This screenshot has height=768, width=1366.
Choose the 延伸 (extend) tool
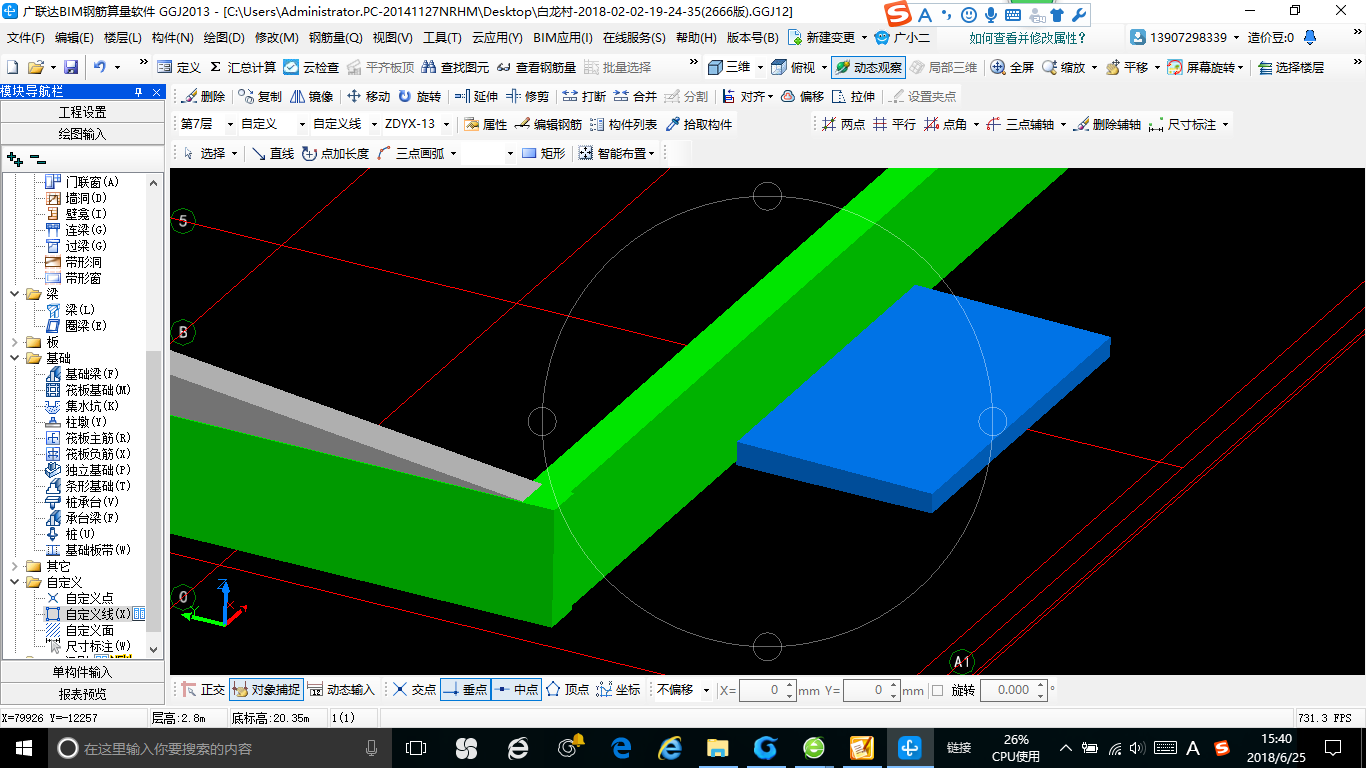tap(476, 97)
